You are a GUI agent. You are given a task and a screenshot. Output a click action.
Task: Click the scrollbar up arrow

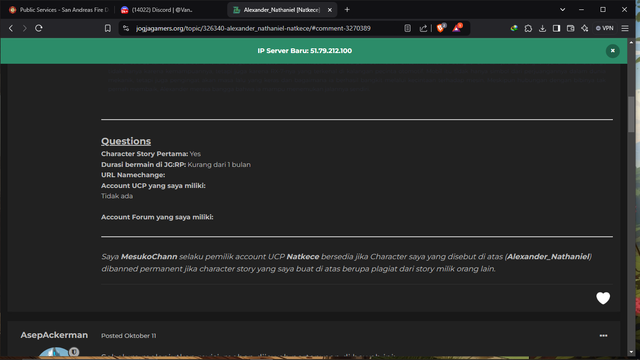pyautogui.click(x=631, y=42)
